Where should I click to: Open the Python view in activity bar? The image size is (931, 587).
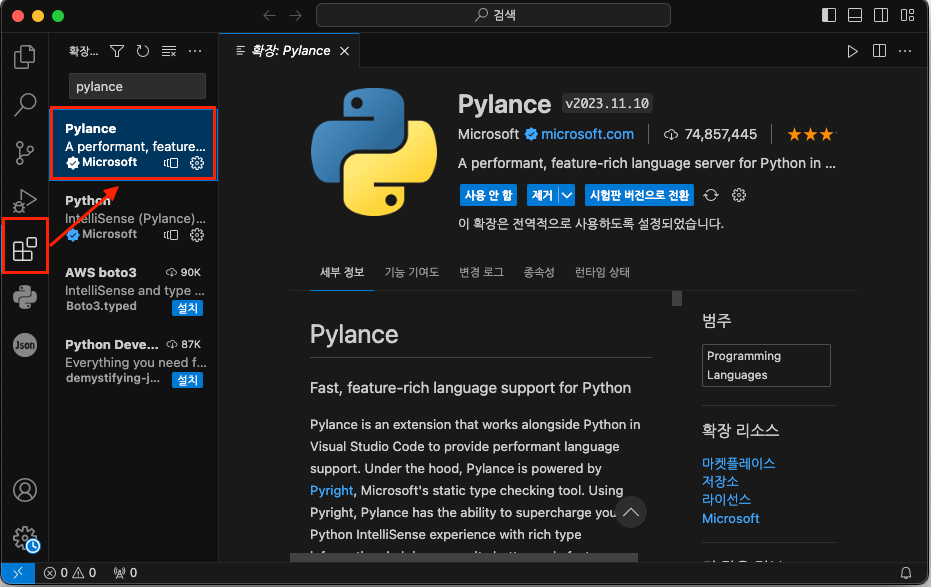tap(24, 297)
